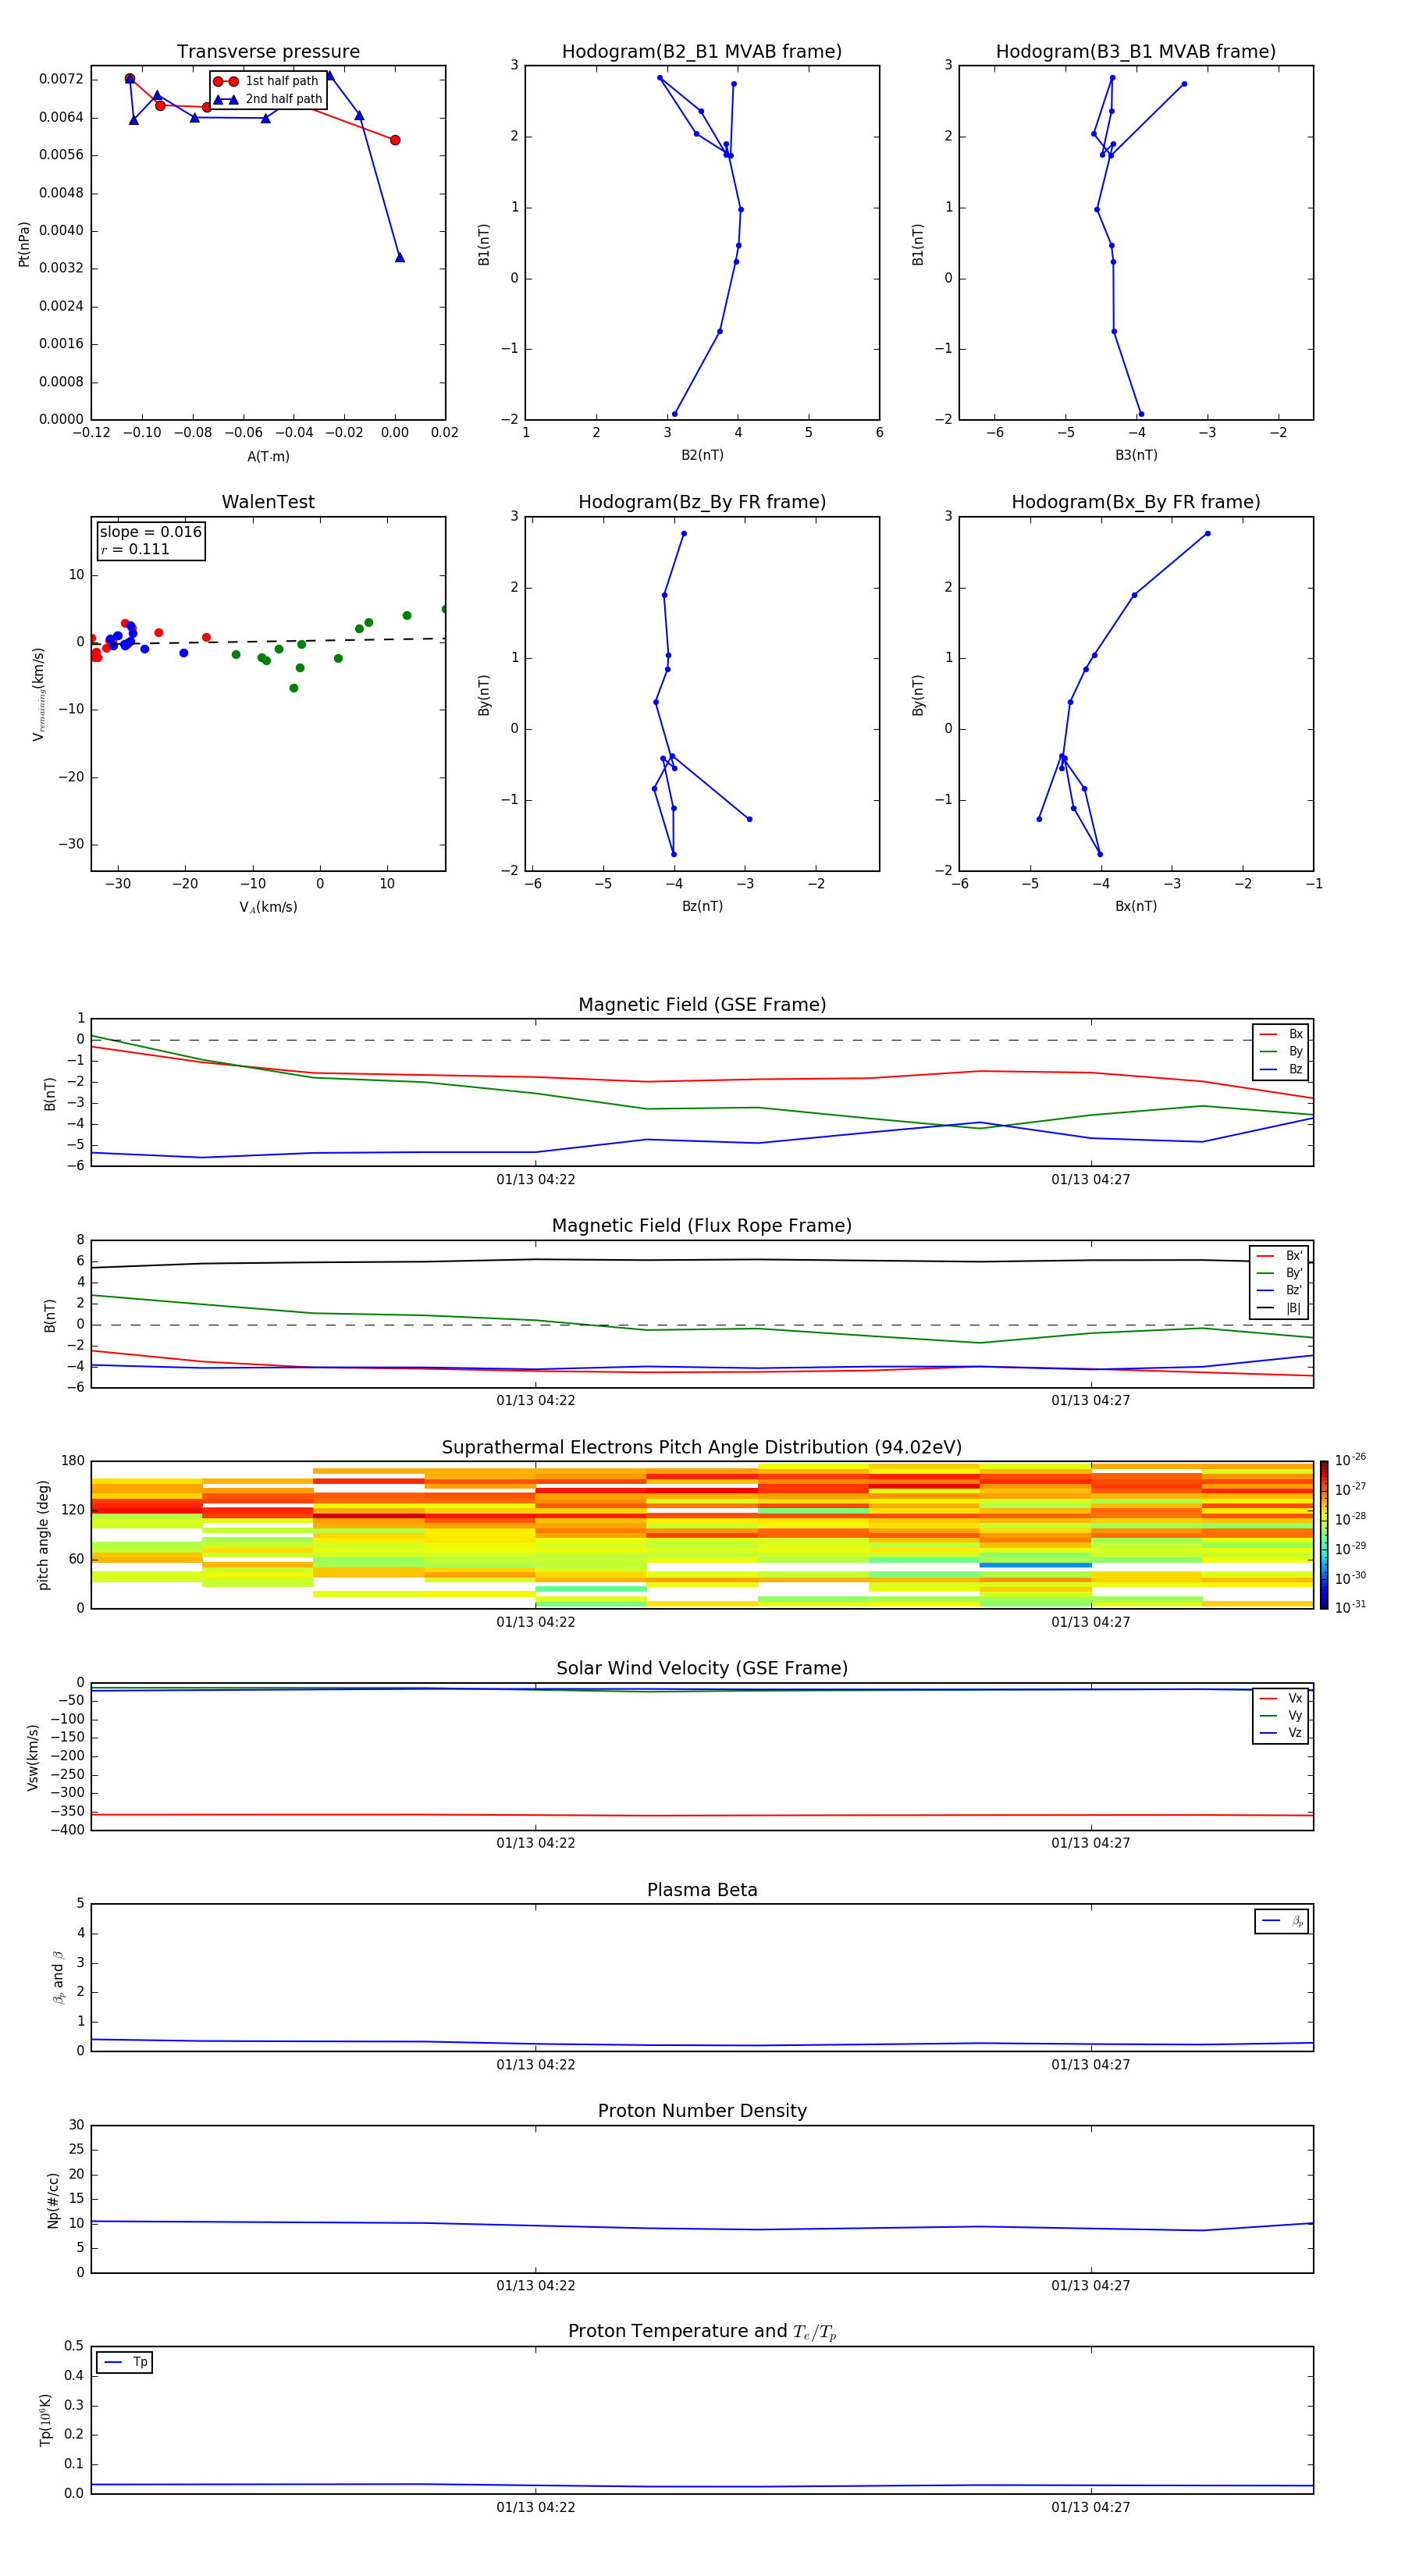1405x2576 pixels.
Task: Click the 'Pt(nPa)' y-axis label
Action: (24, 244)
